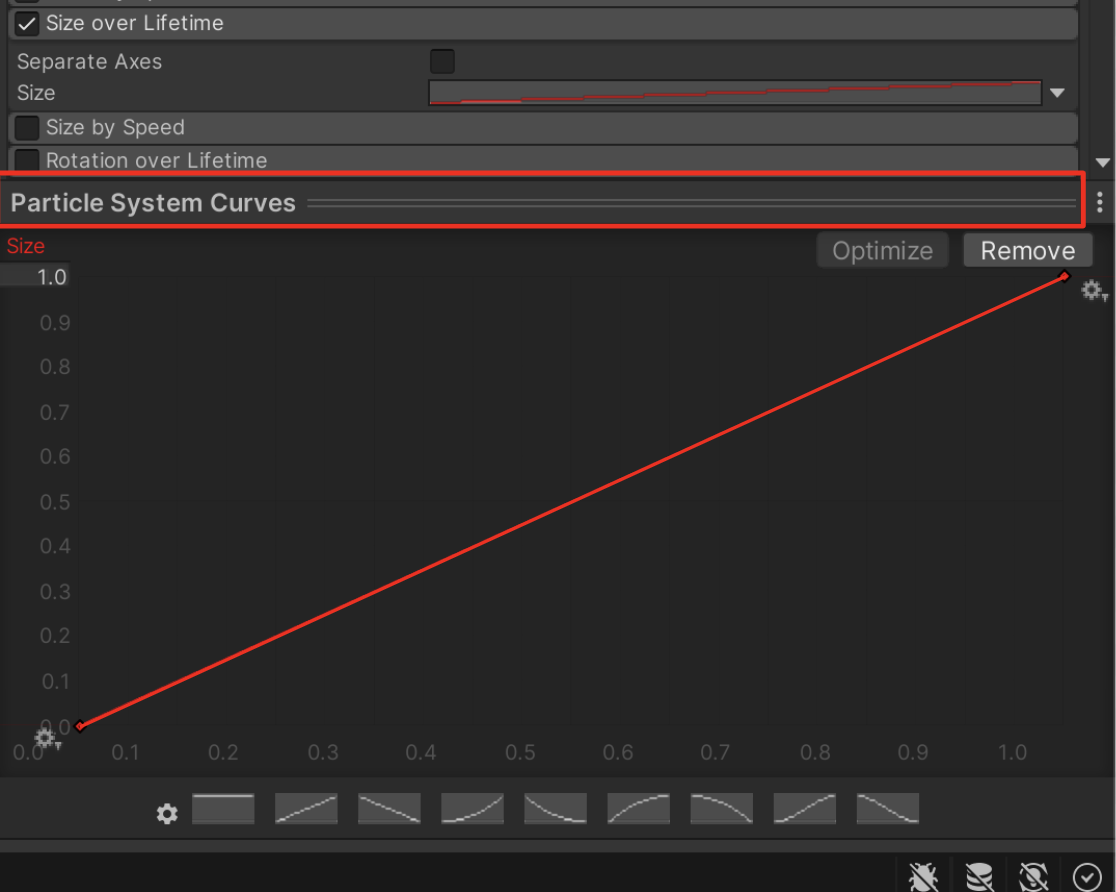Viewport: 1116px width, 892px height.
Task: Enable the Separate Axes checkbox
Action: click(441, 62)
